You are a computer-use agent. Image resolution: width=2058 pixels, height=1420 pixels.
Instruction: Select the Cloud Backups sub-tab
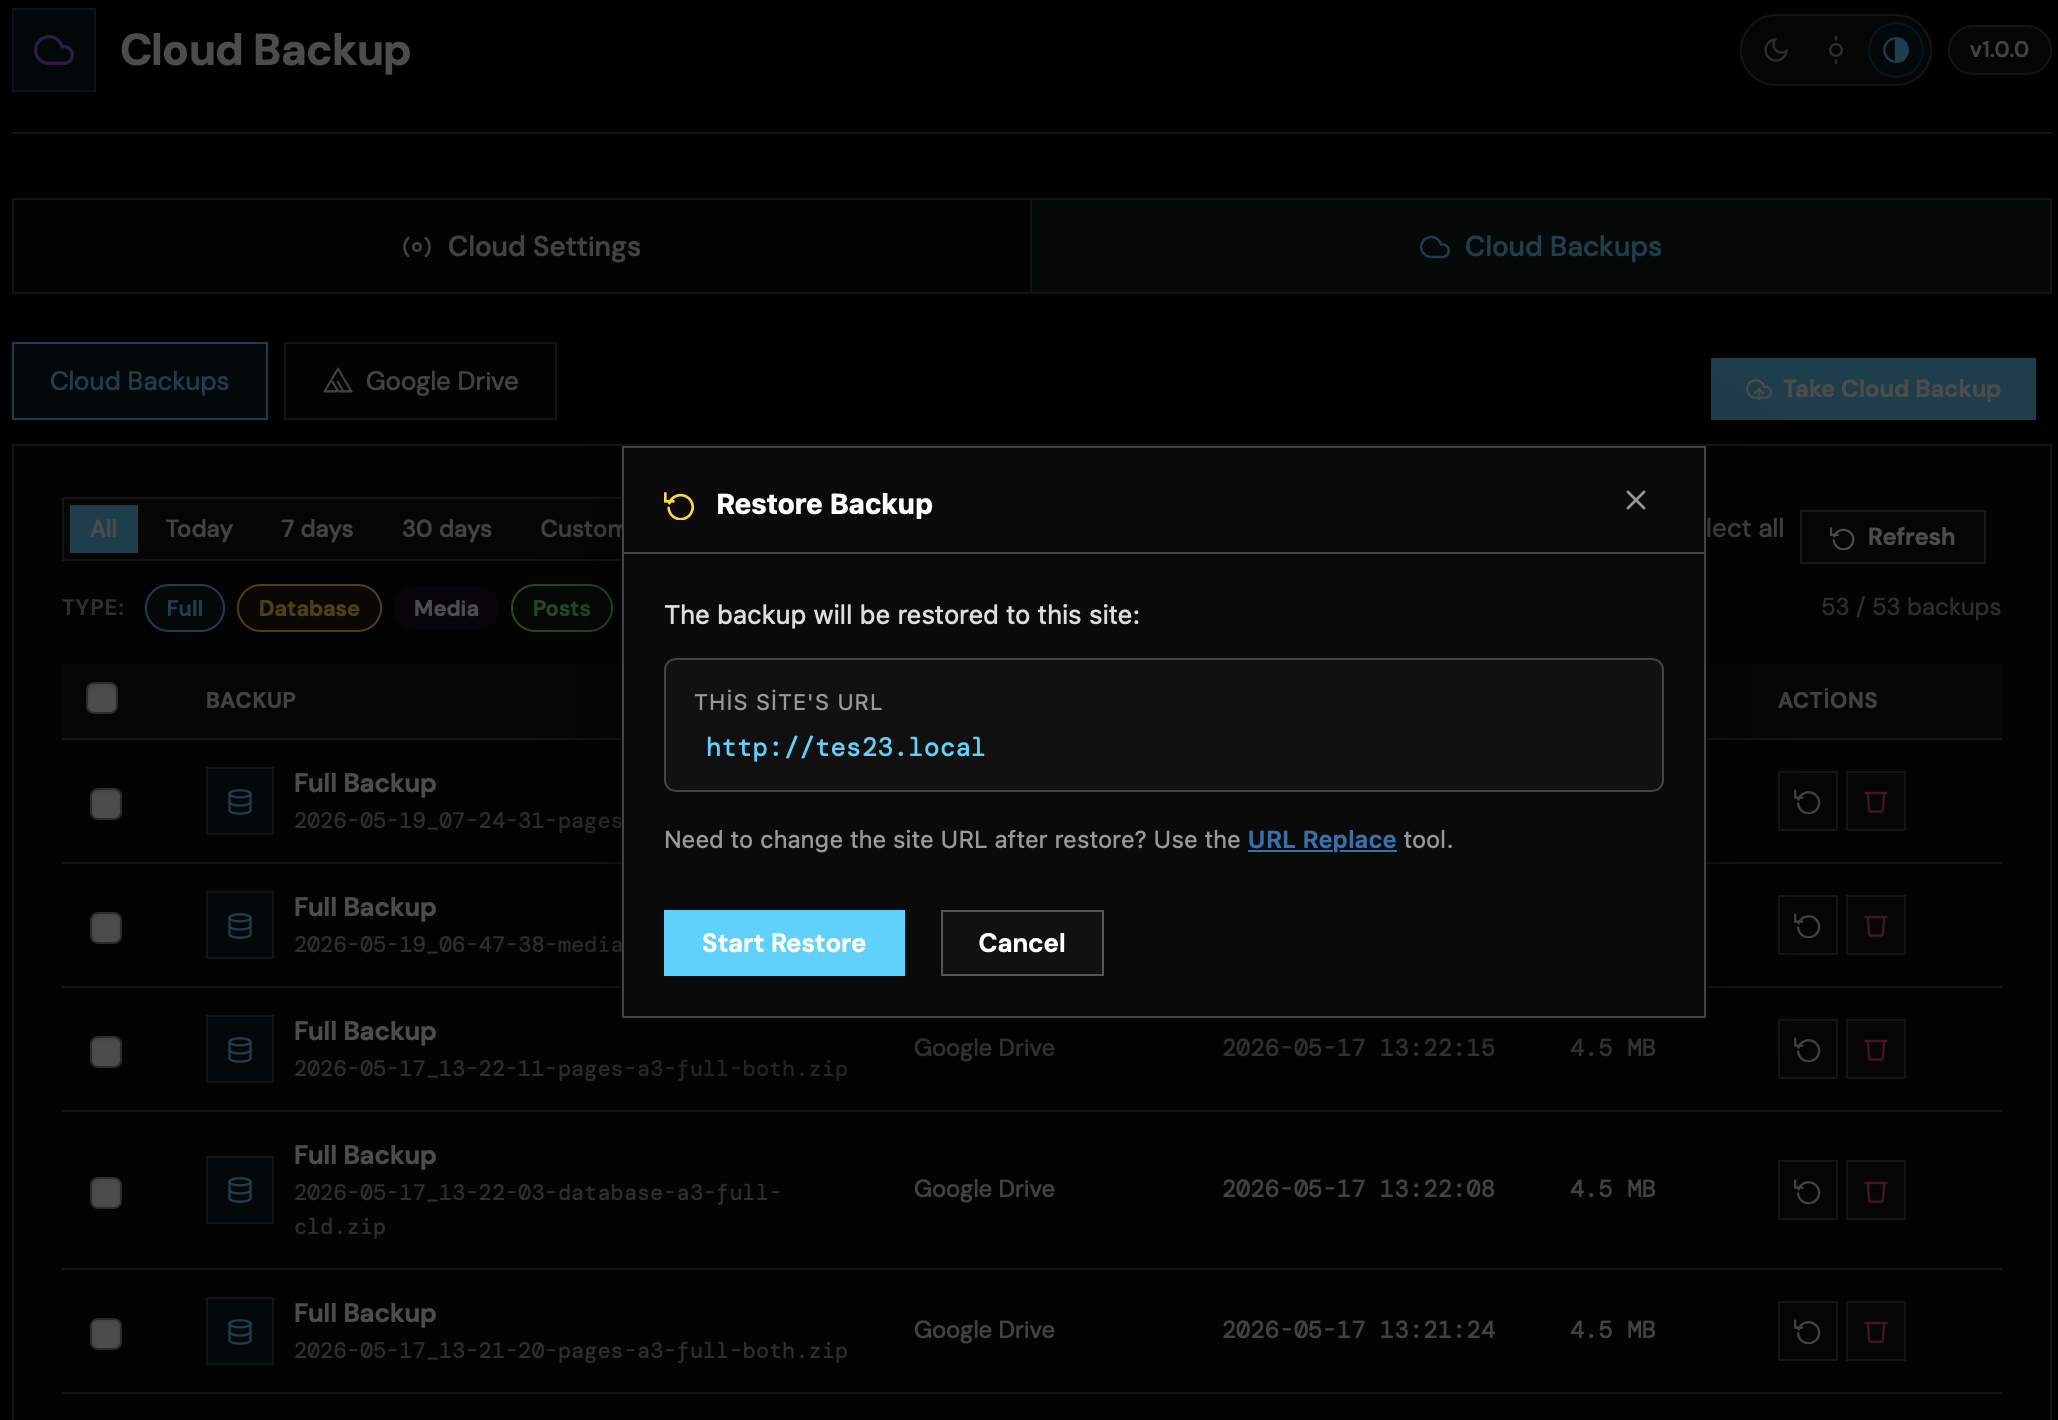pos(140,381)
